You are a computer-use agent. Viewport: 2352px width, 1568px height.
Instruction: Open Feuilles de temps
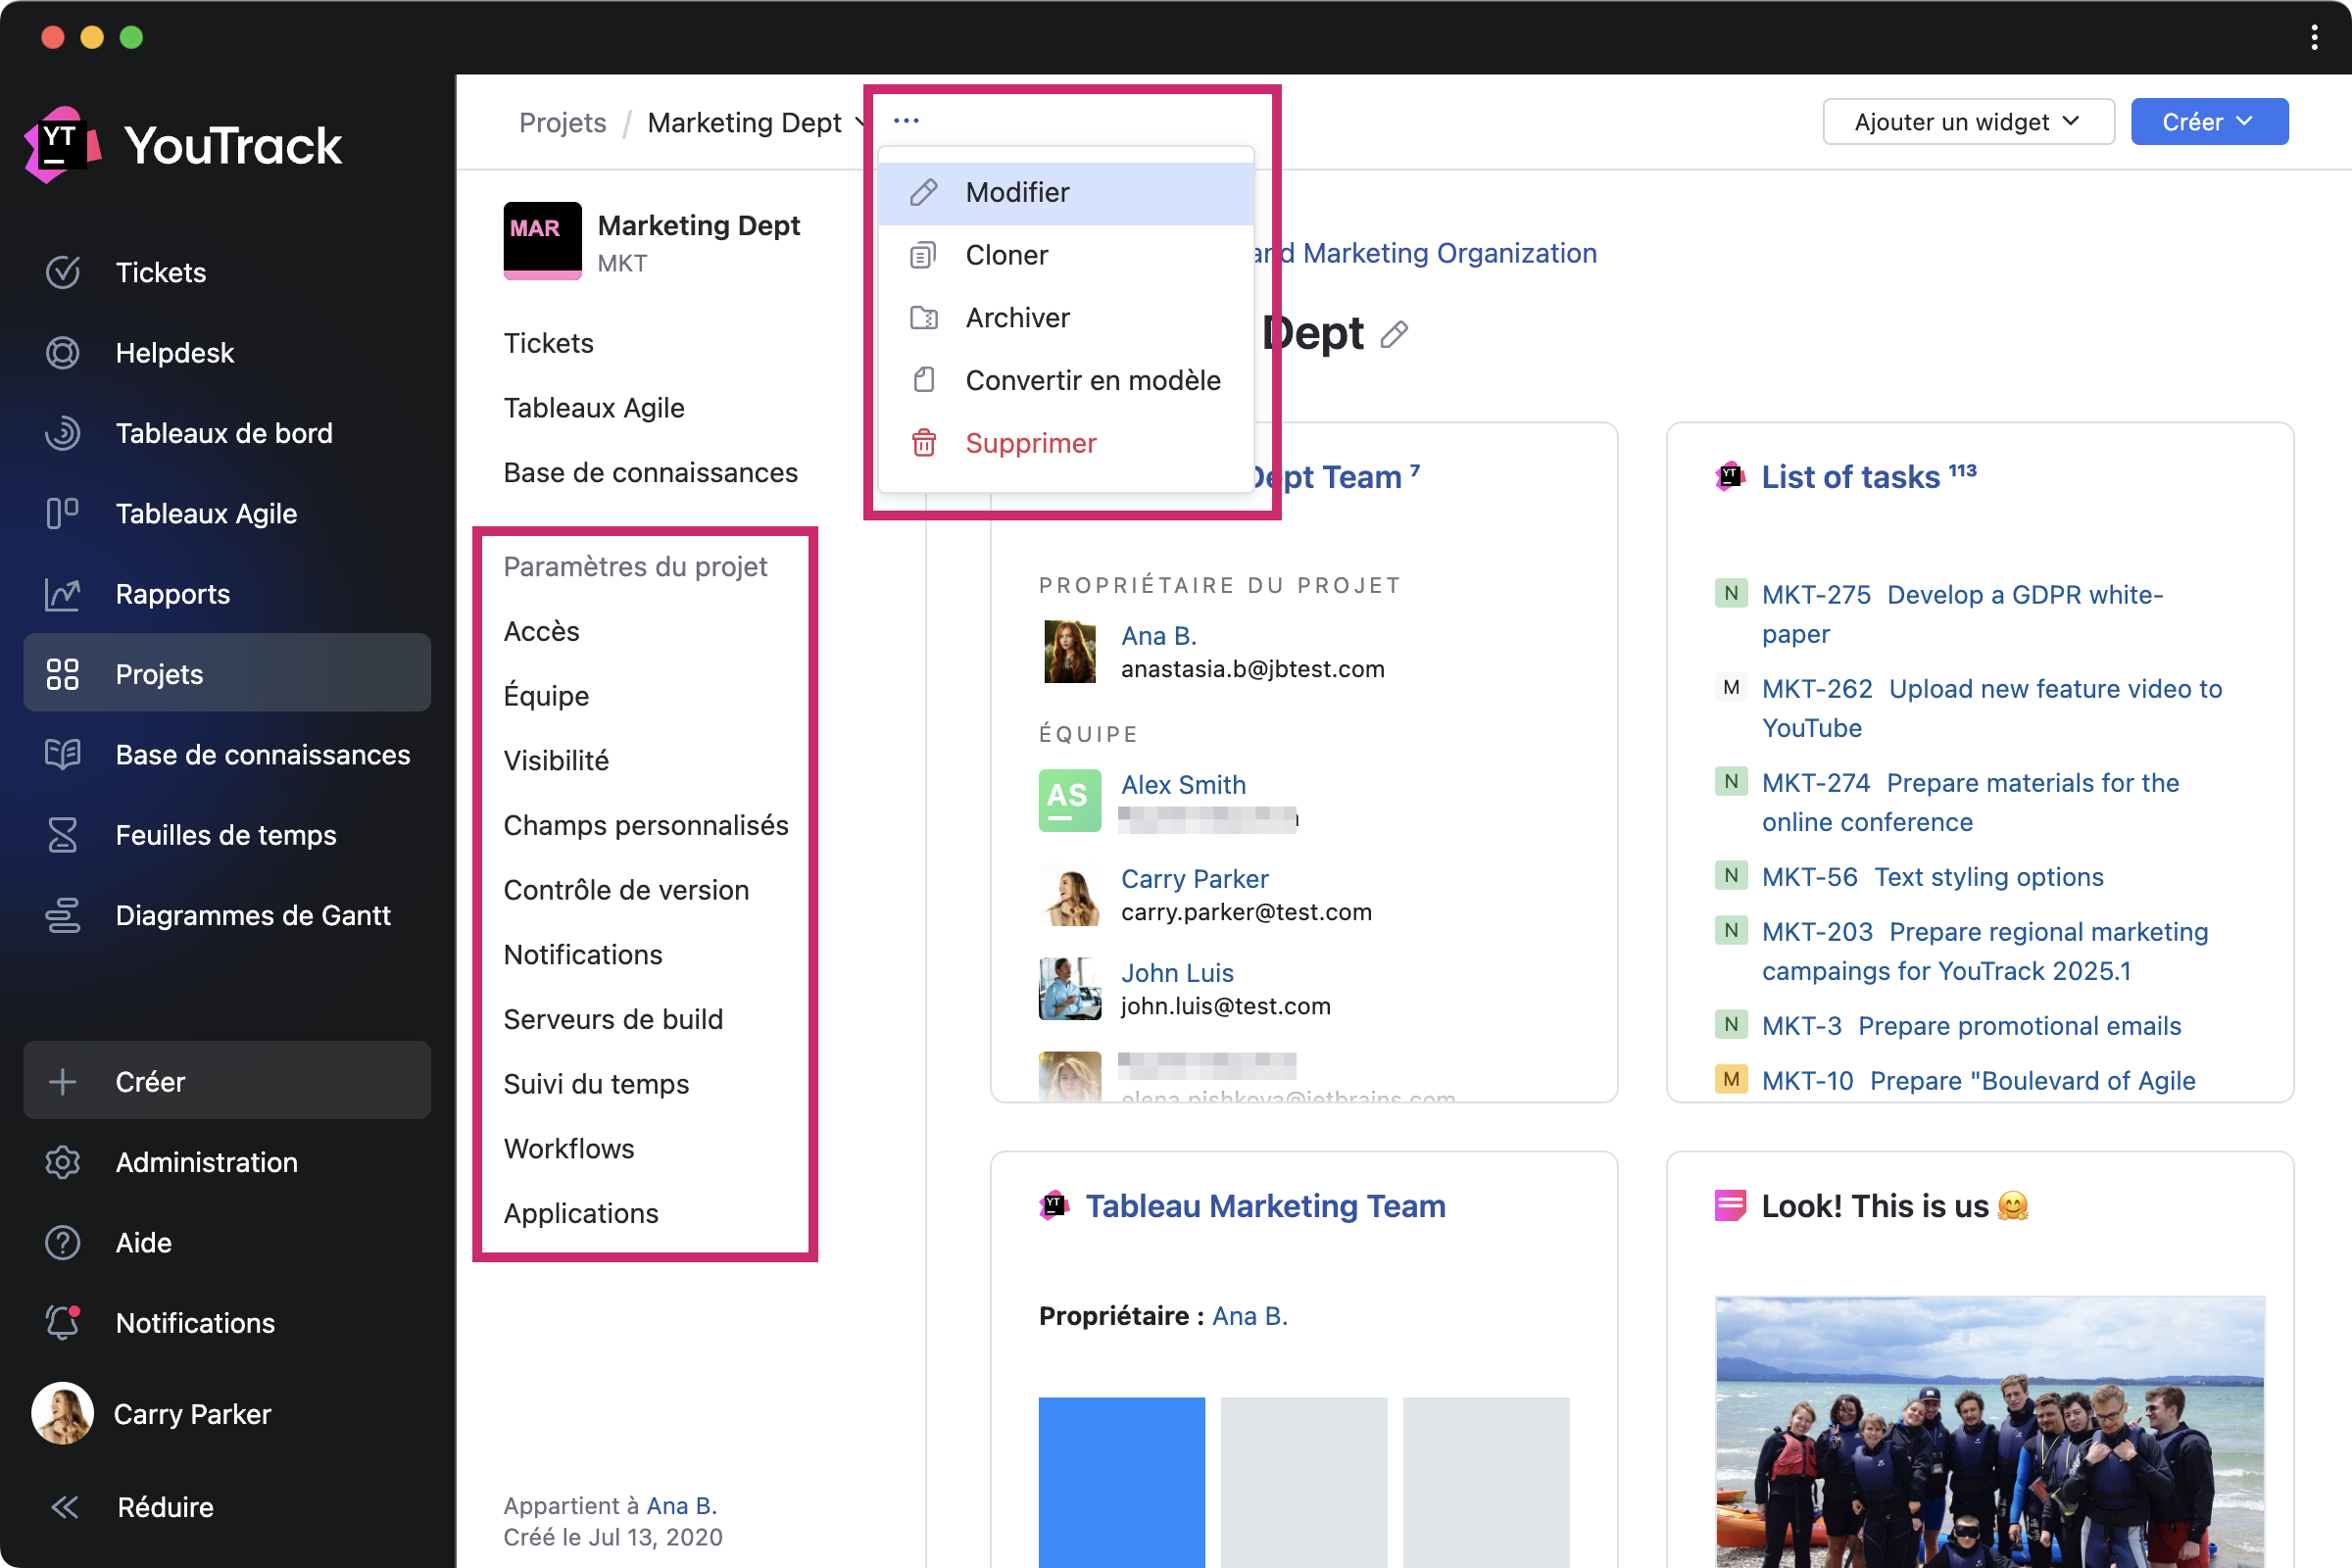[225, 835]
